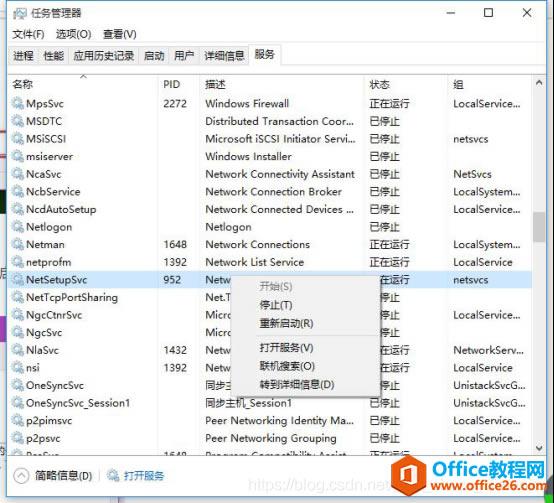Click the vertical scrollbar thumb
Image resolution: width=554 pixels, height=503 pixels.
click(x=539, y=227)
